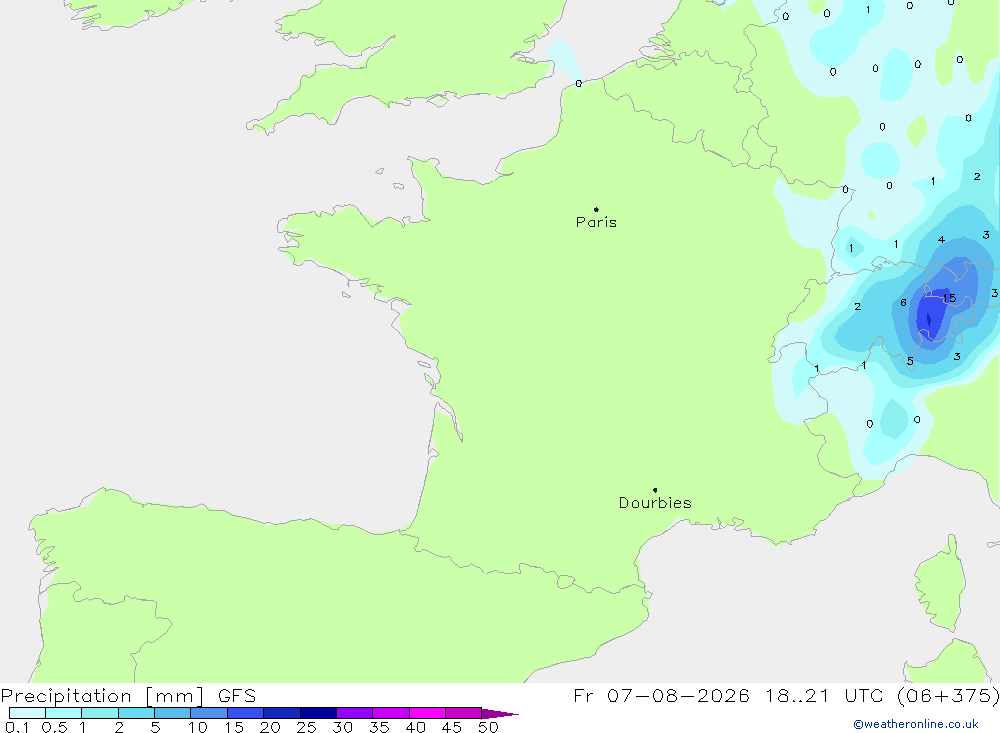Click the darkest blue precipitation core over Switzerland

coord(929,318)
